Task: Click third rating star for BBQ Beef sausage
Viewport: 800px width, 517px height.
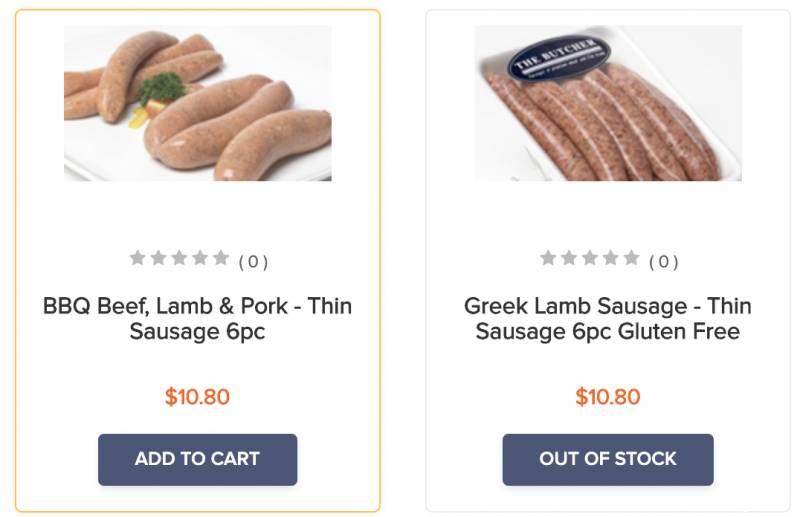Action: (180, 259)
